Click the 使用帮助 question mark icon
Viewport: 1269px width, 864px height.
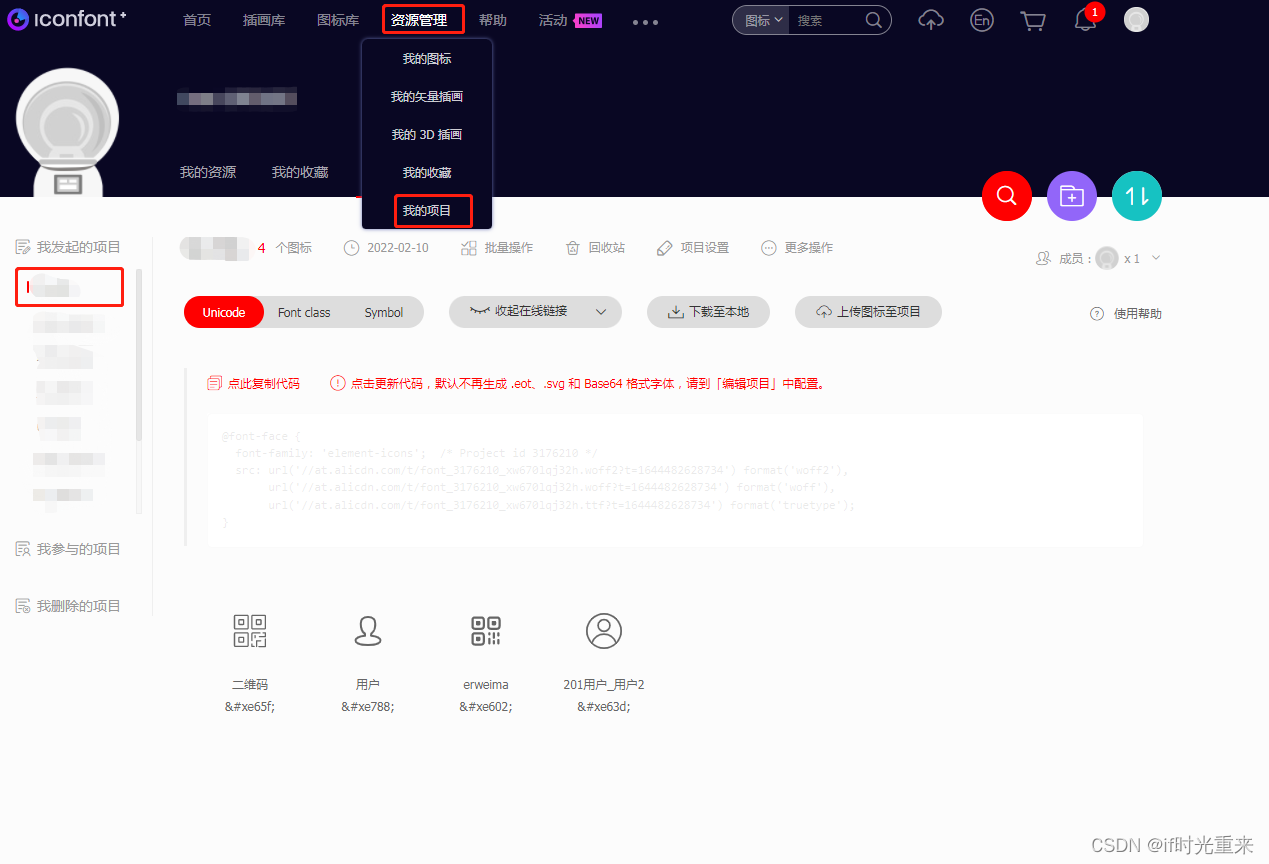(x=1097, y=314)
